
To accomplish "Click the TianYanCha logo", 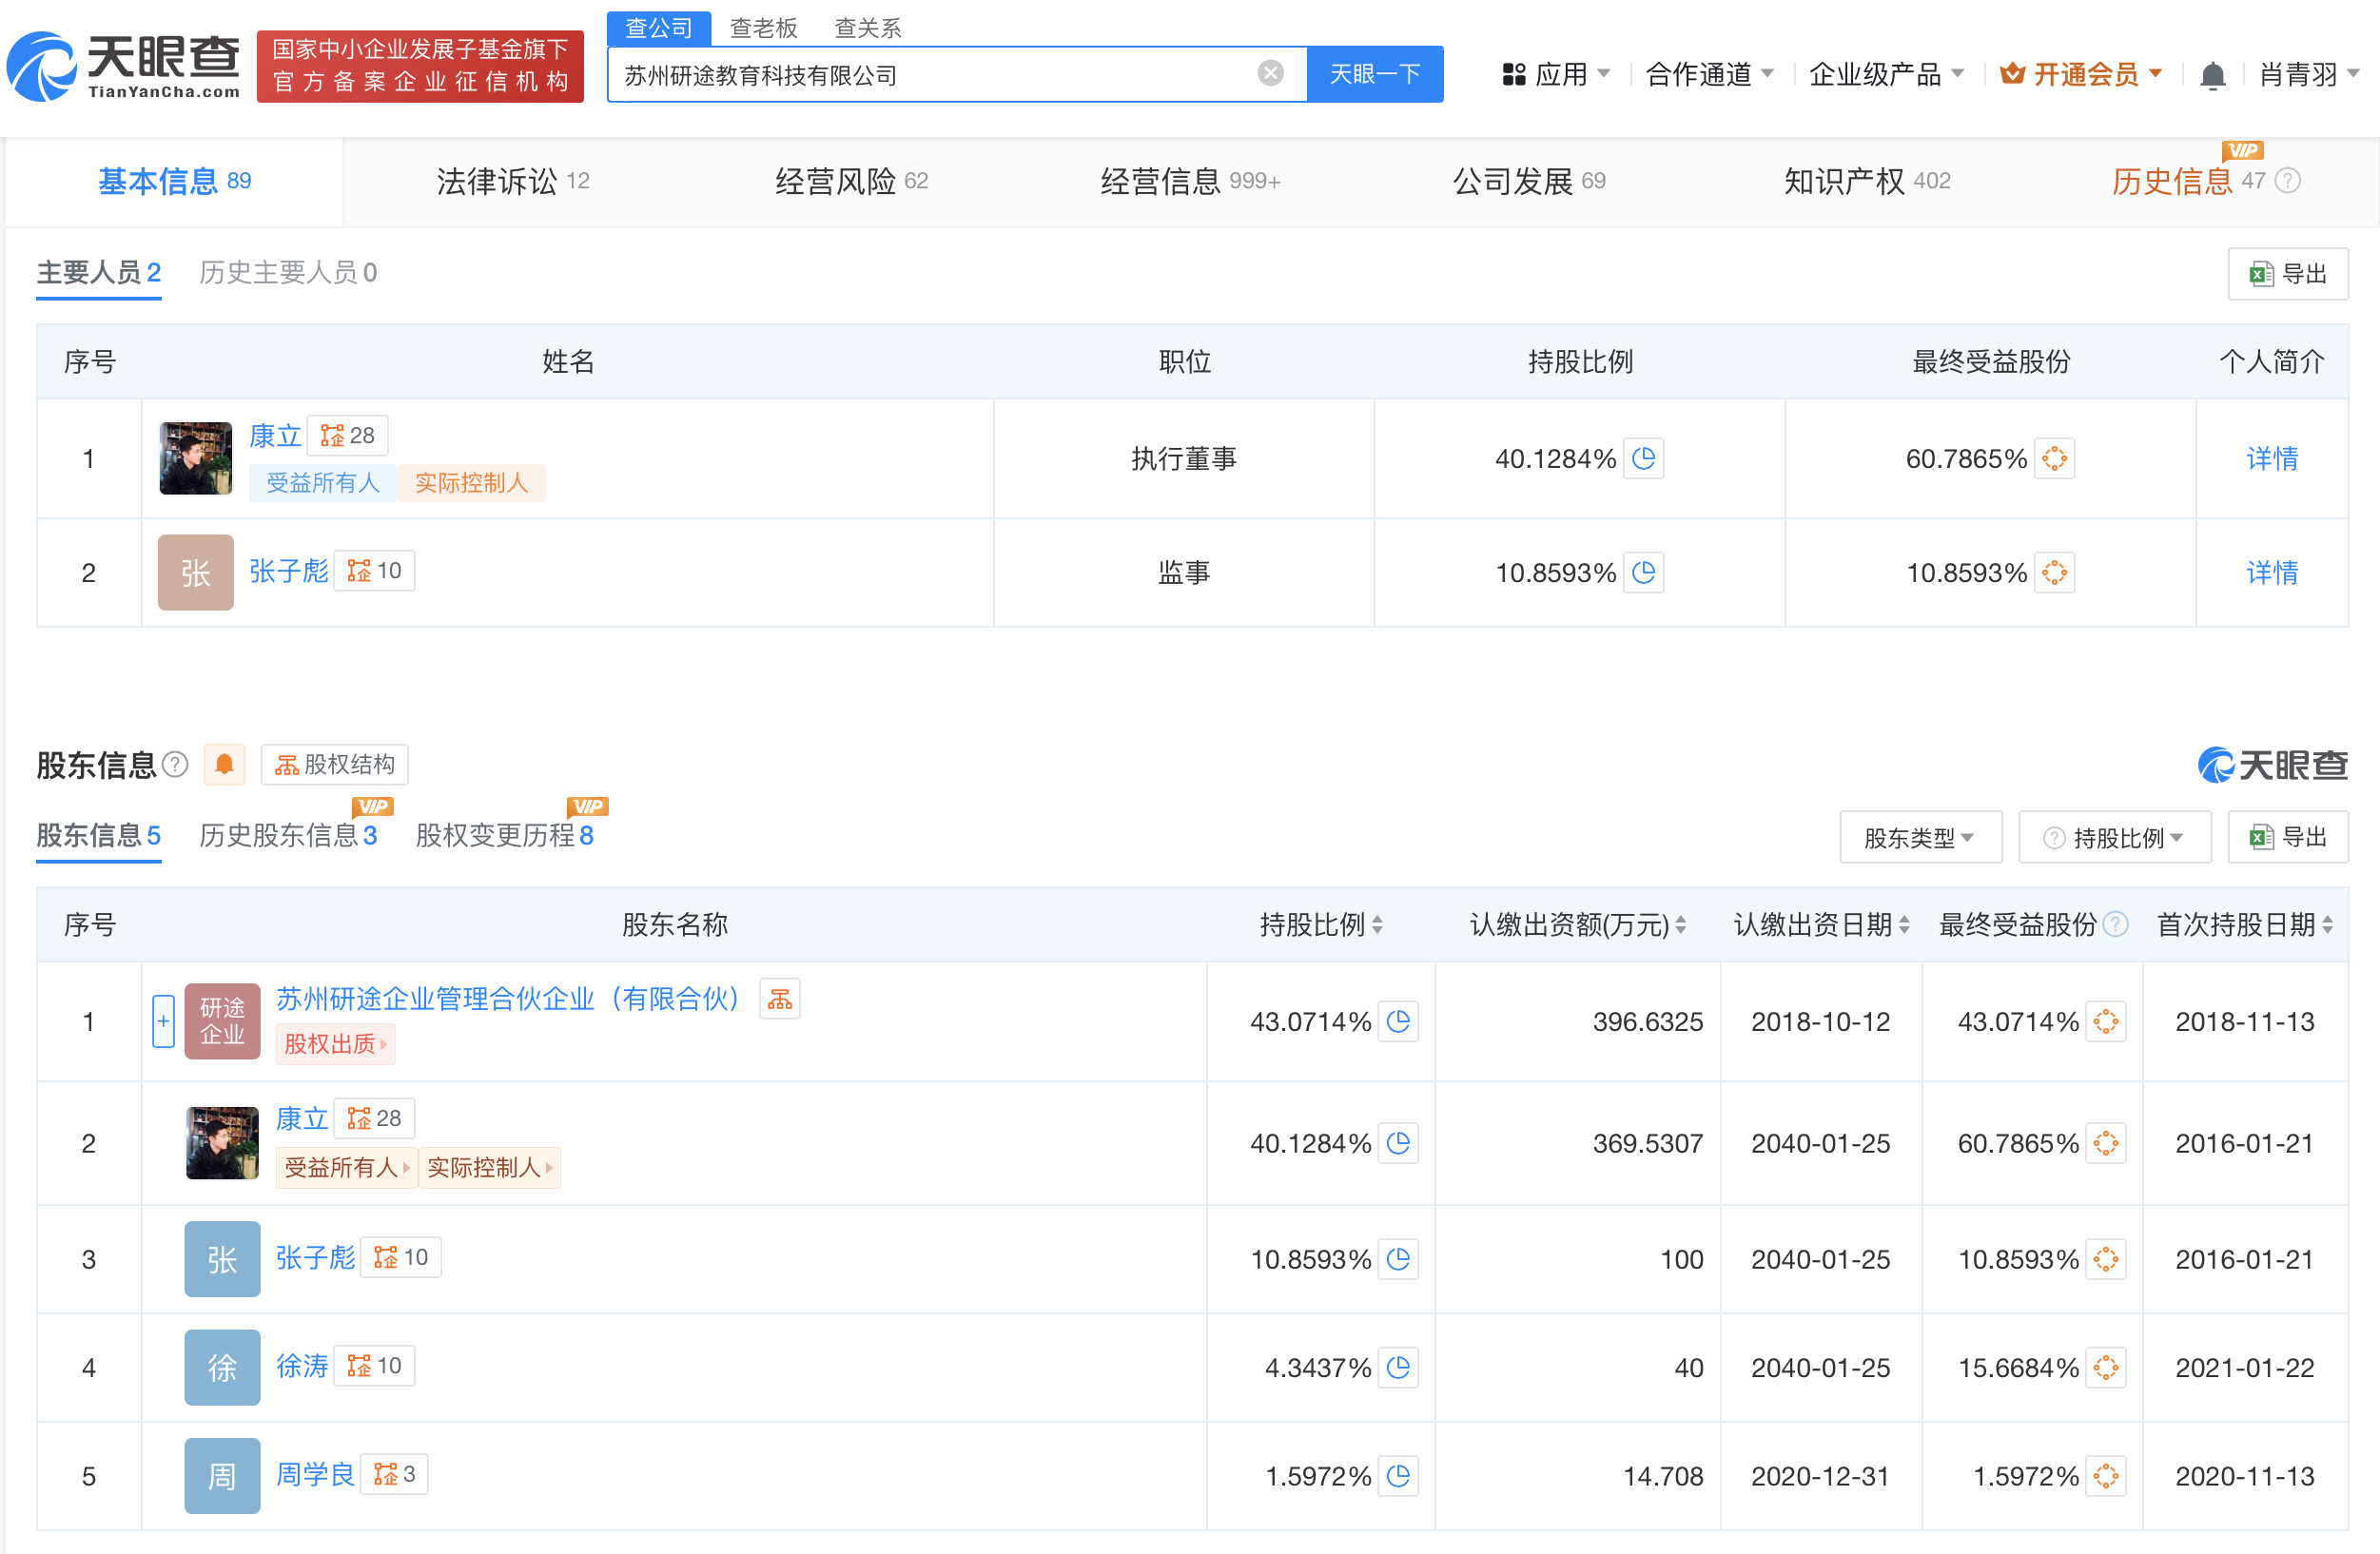I will pos(123,67).
